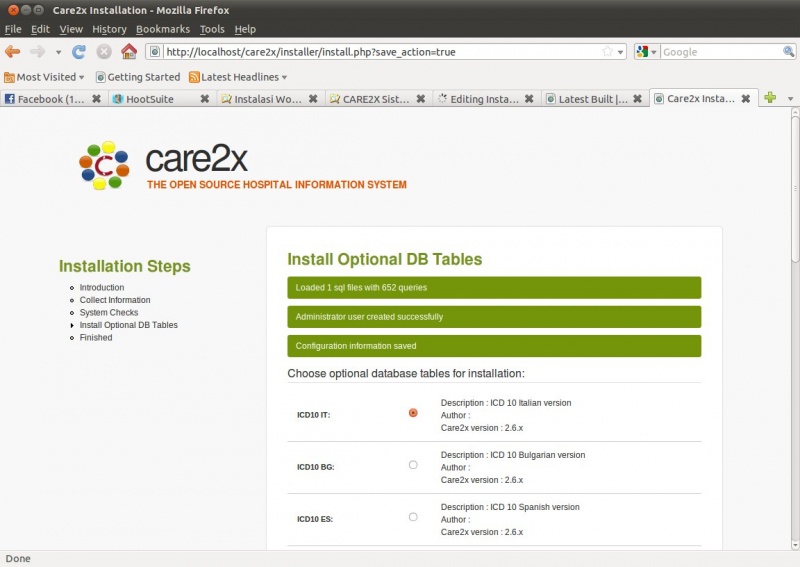The width and height of the screenshot is (800, 567).
Task: Select the ICD10 ES radio button
Action: pyautogui.click(x=413, y=517)
